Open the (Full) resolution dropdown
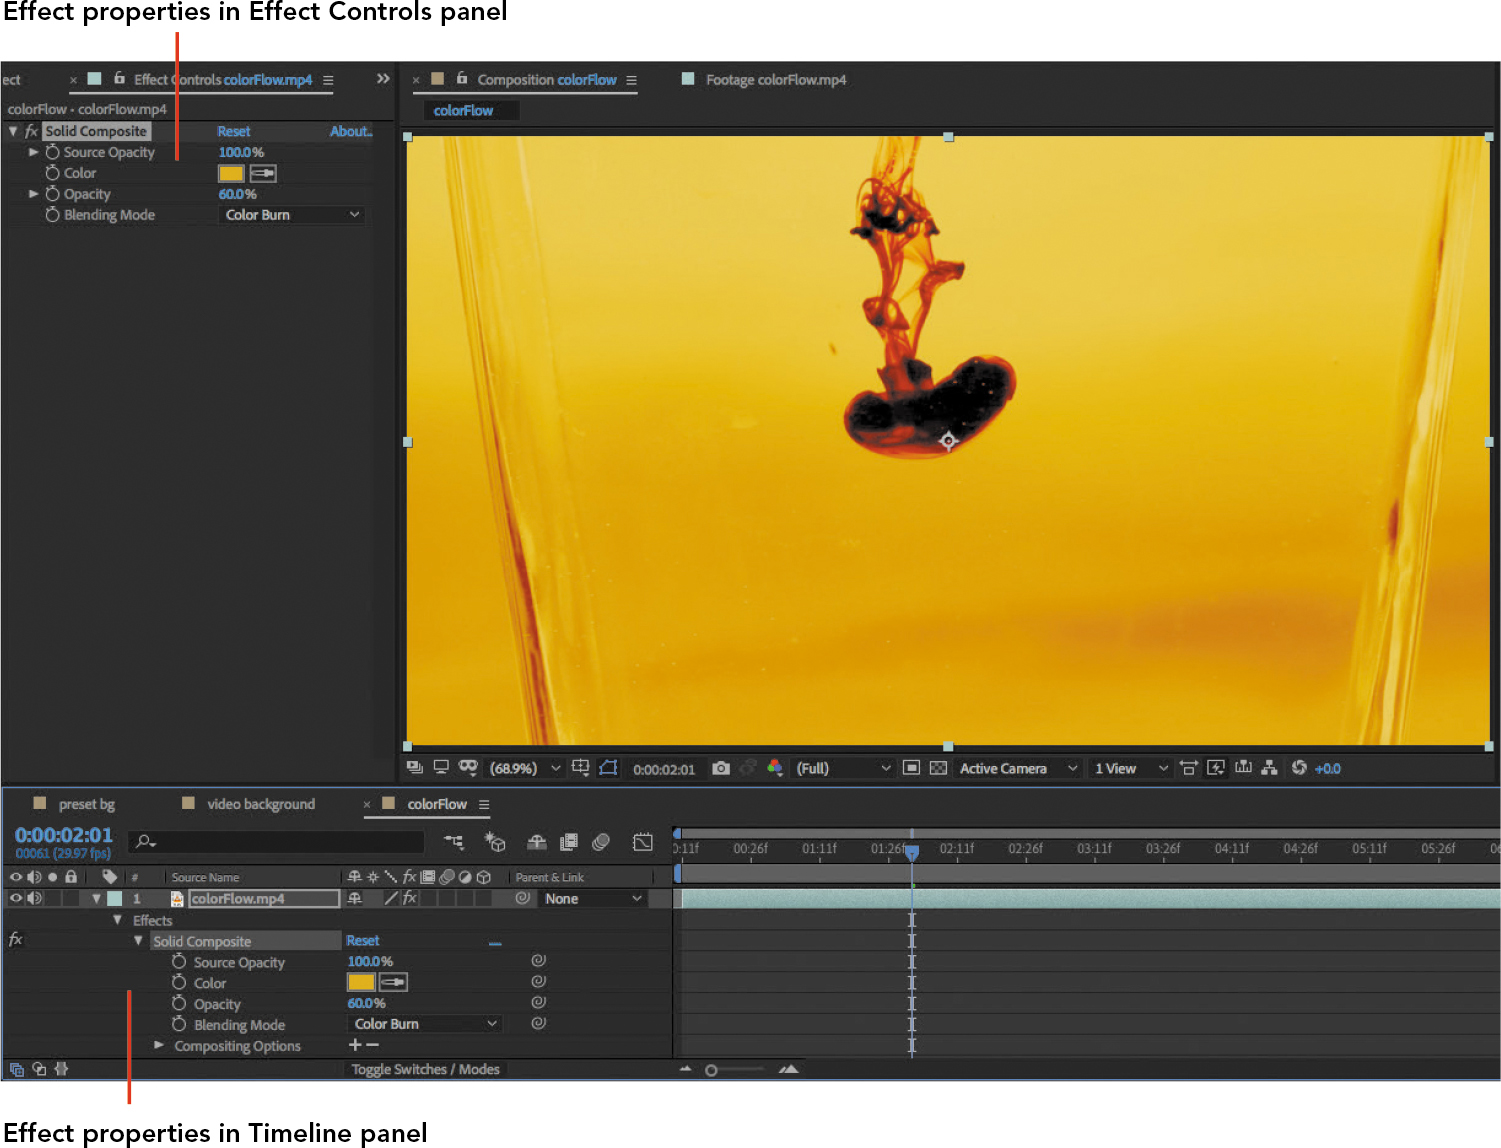 click(x=842, y=768)
